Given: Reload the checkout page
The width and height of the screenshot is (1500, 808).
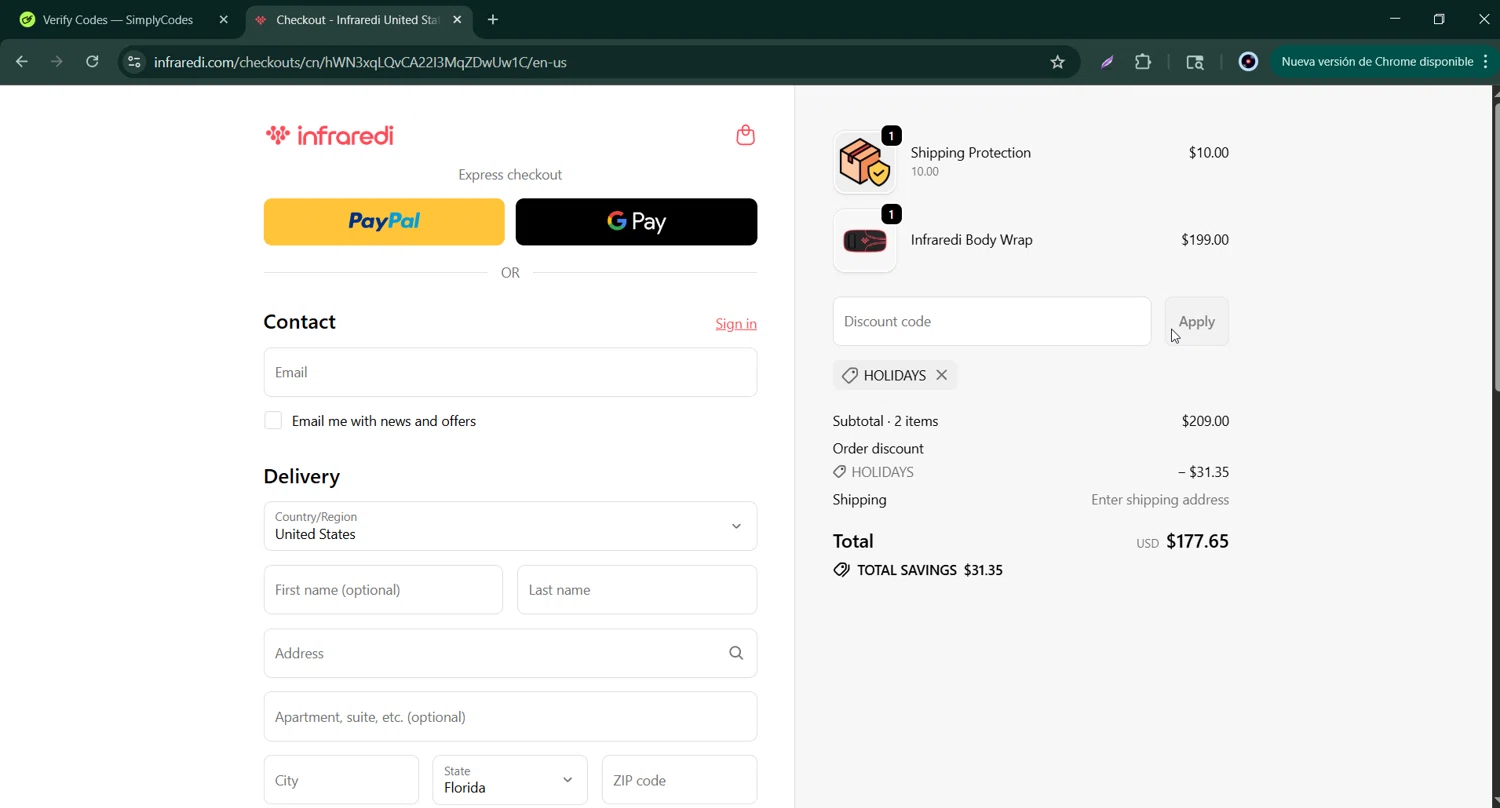Looking at the screenshot, I should coord(92,62).
